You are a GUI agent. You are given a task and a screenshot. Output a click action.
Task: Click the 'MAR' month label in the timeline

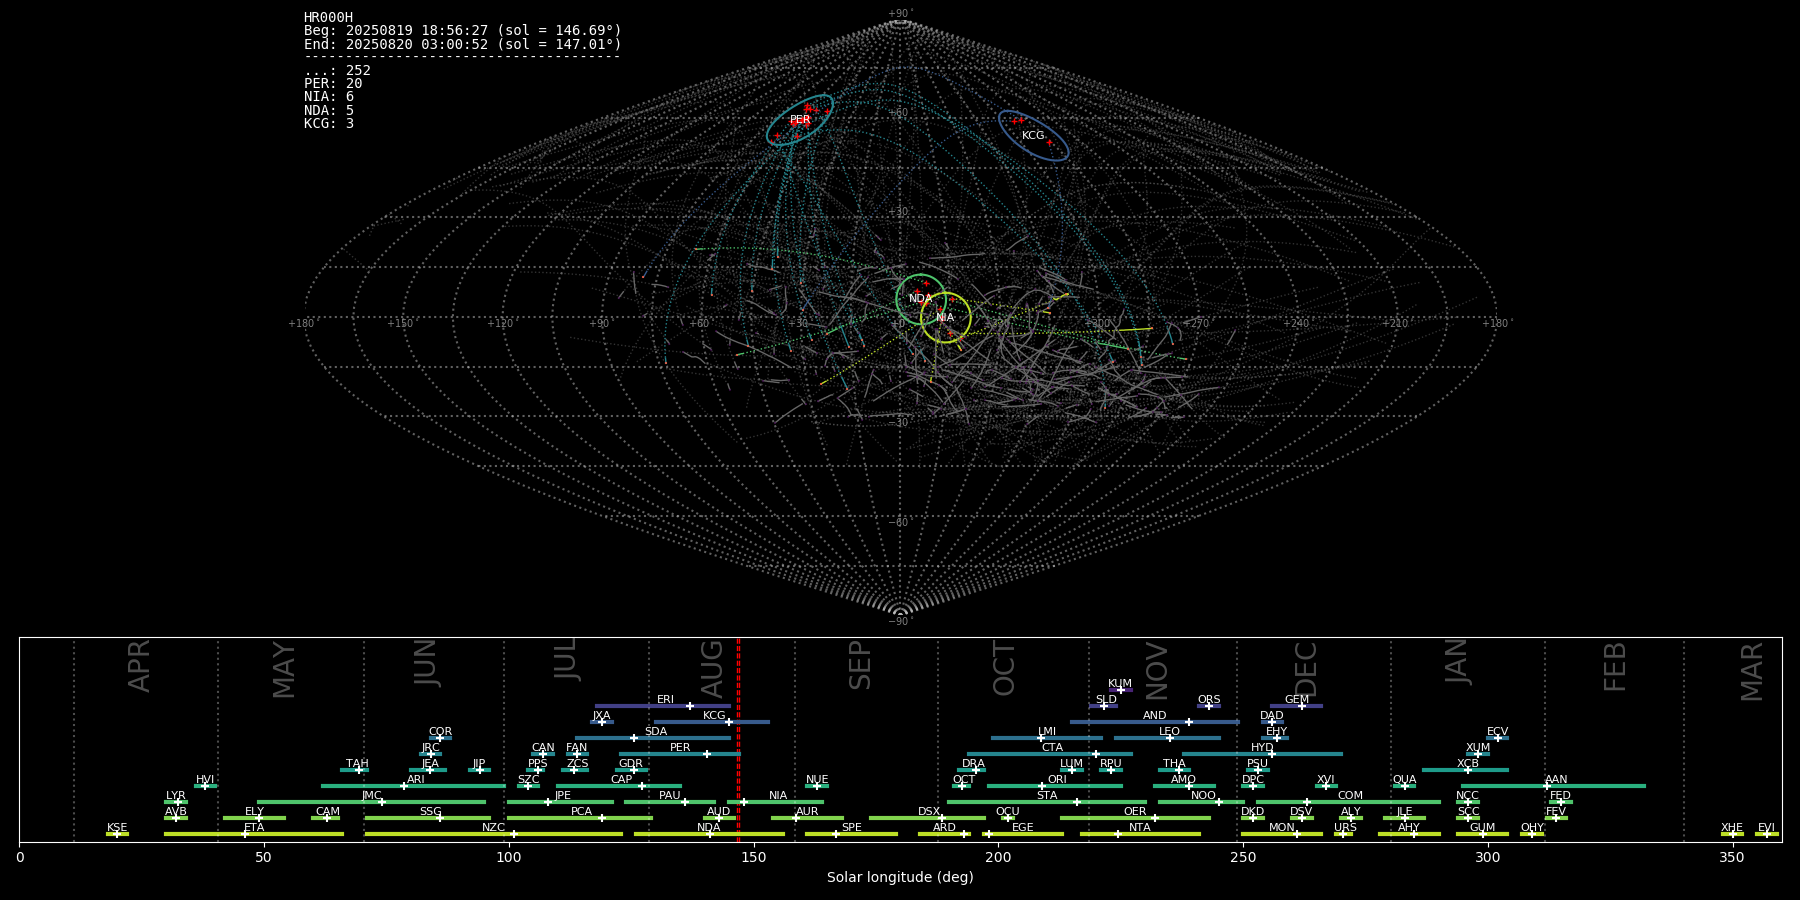(1752, 671)
